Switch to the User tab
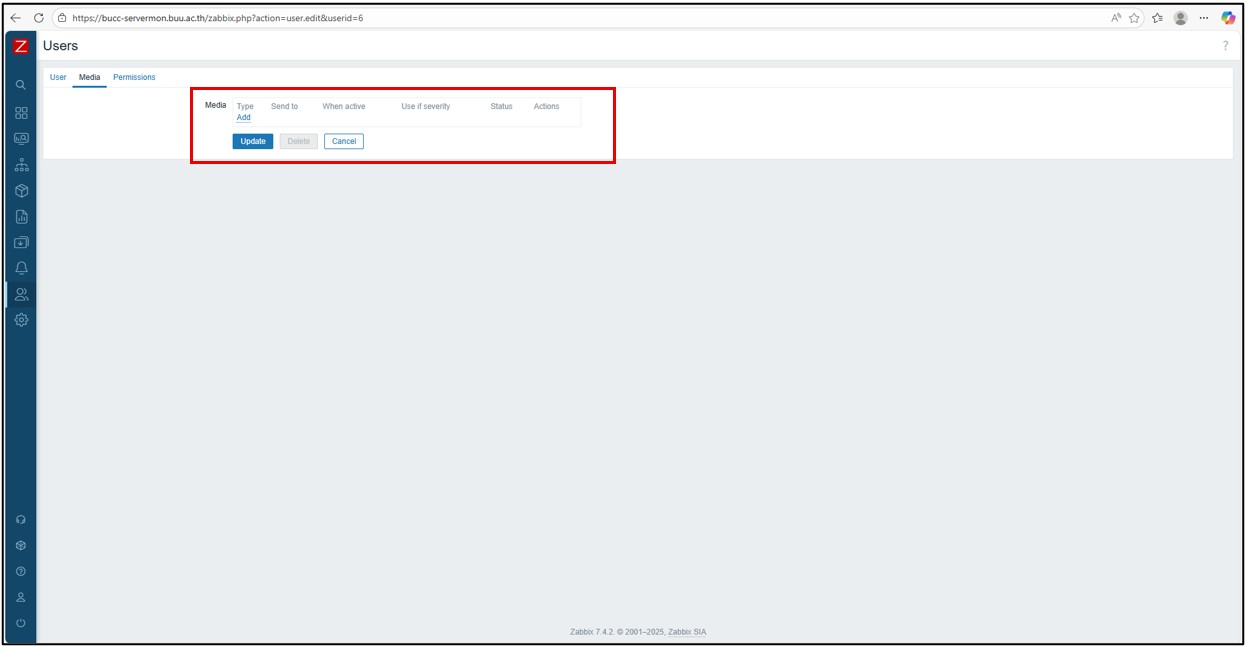Viewport: 1245px width, 646px height. [x=58, y=77]
